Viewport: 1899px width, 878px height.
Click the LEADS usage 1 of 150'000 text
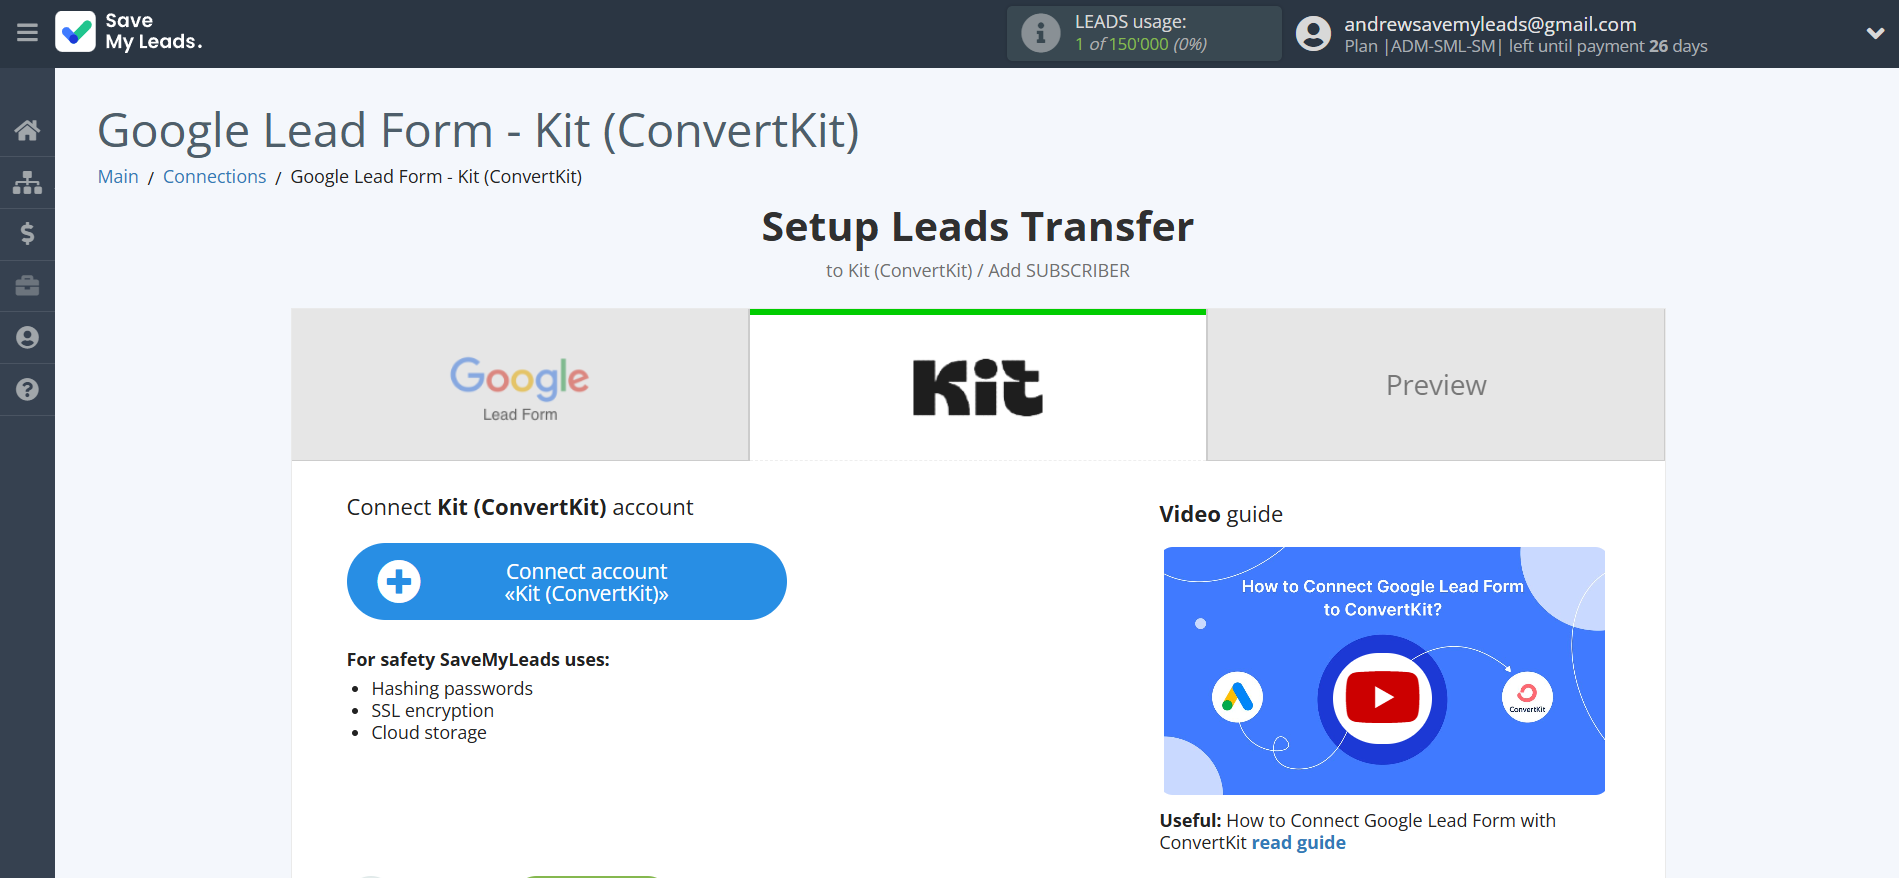(1141, 44)
